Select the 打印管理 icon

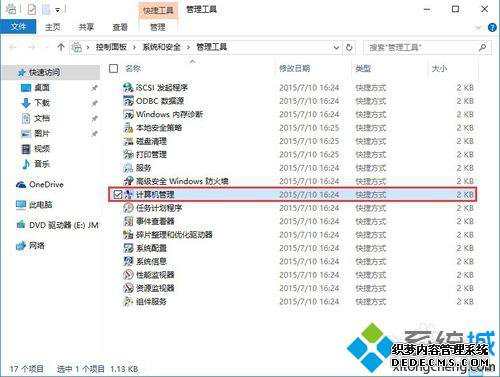pos(128,154)
